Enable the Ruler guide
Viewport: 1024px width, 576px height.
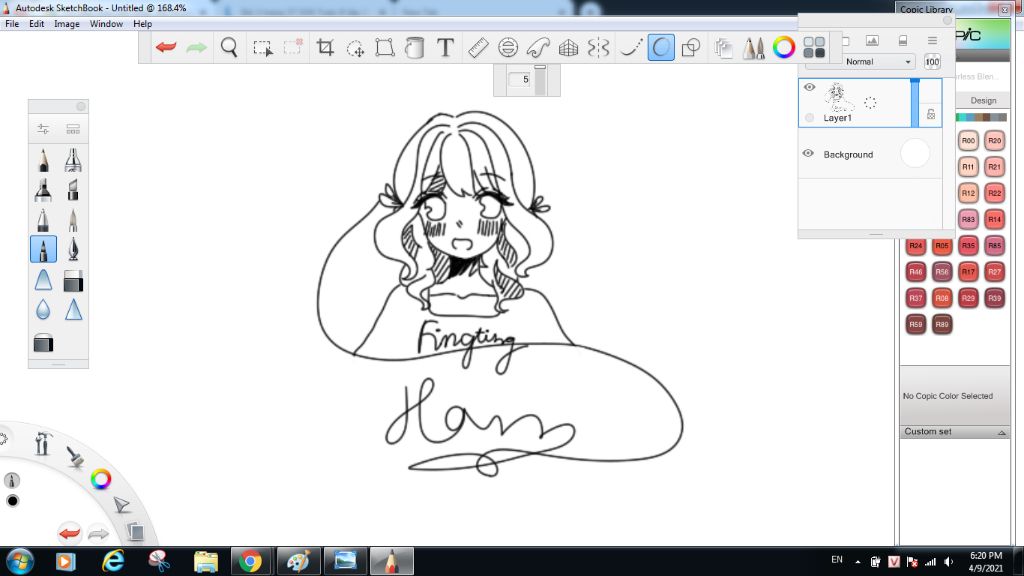(477, 47)
